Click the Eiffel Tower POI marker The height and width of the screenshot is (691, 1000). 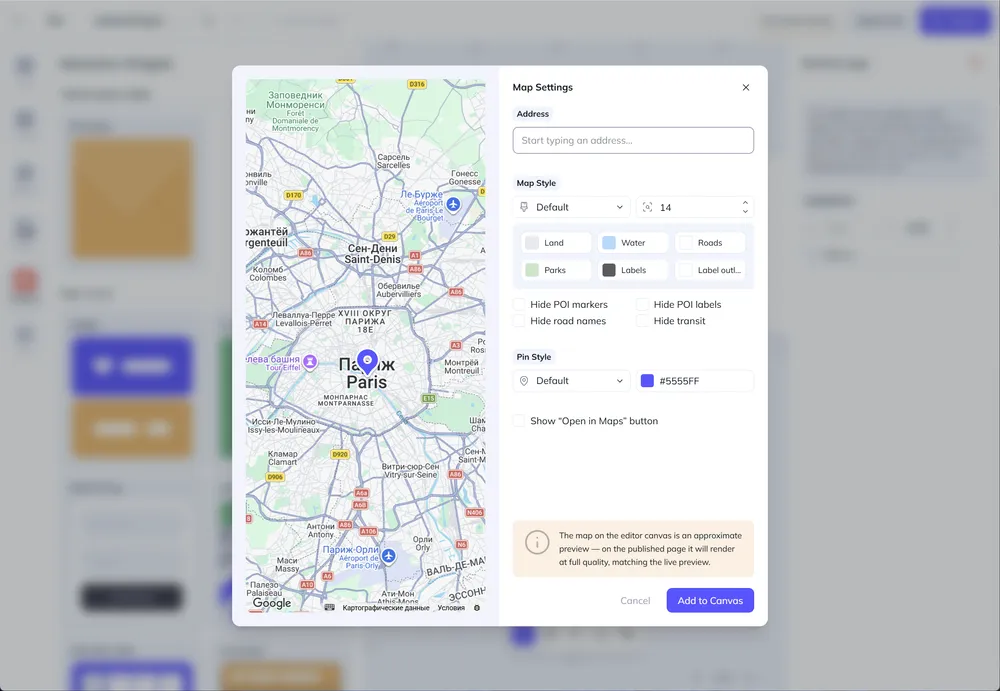click(310, 362)
